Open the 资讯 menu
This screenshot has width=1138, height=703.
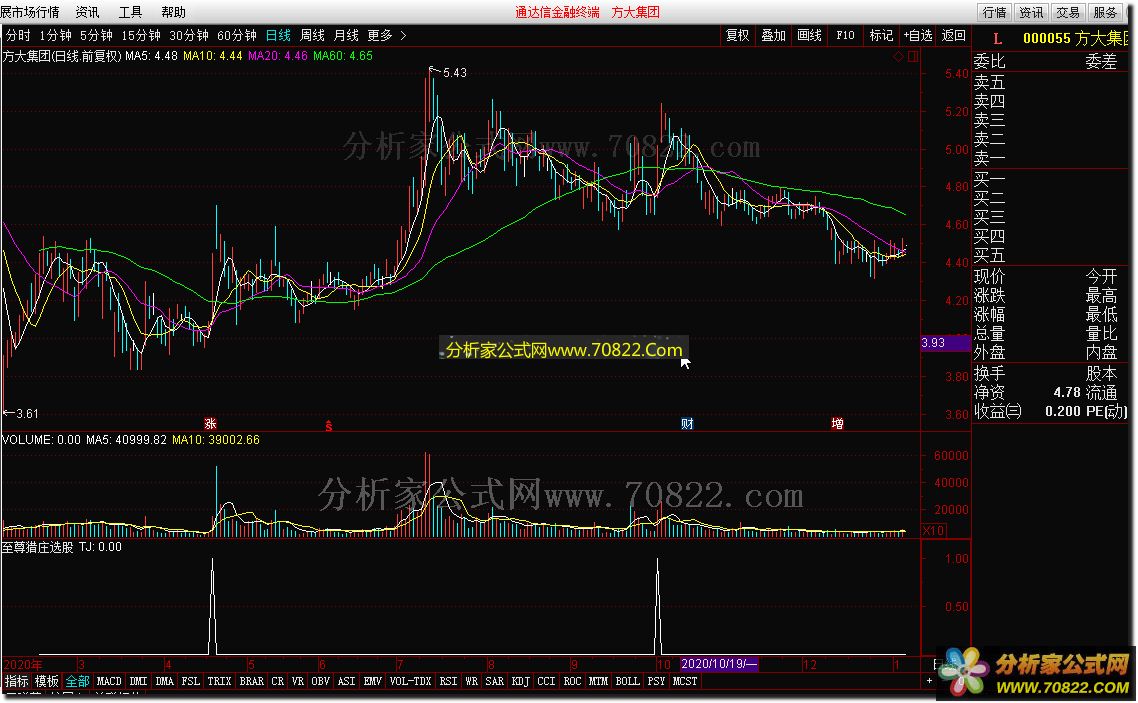pos(87,12)
